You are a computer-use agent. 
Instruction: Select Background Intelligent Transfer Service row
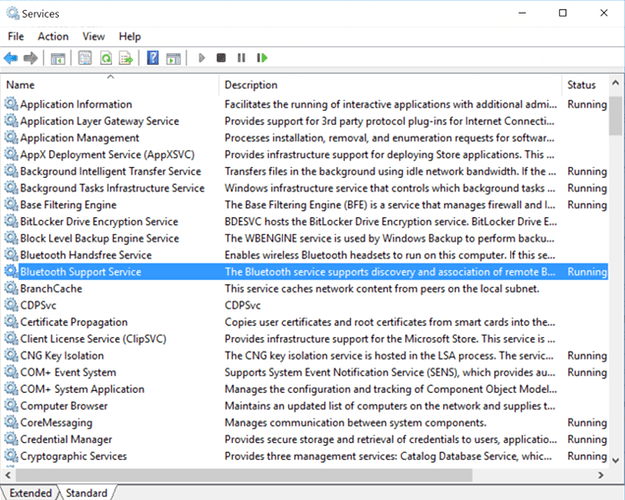coord(305,171)
